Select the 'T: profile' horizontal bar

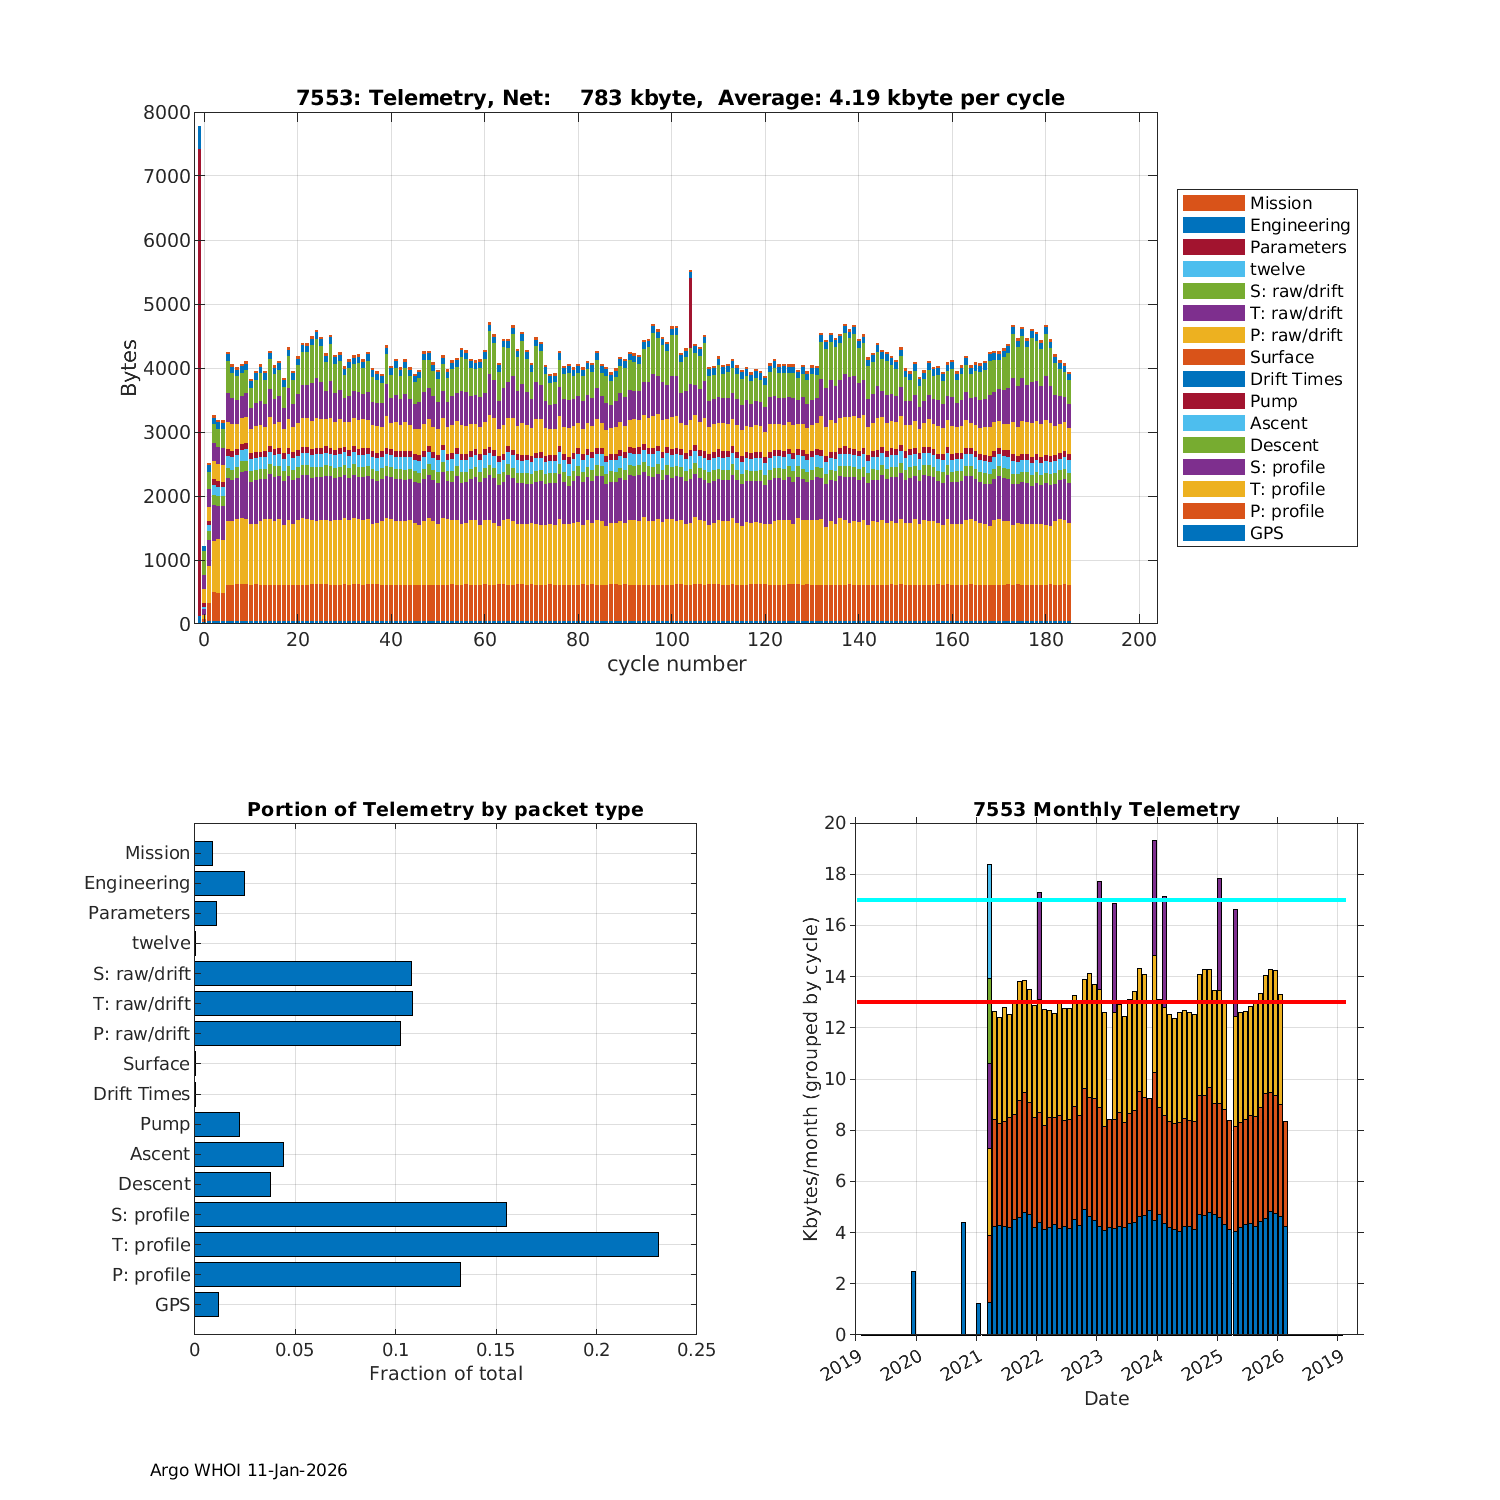coord(426,1244)
